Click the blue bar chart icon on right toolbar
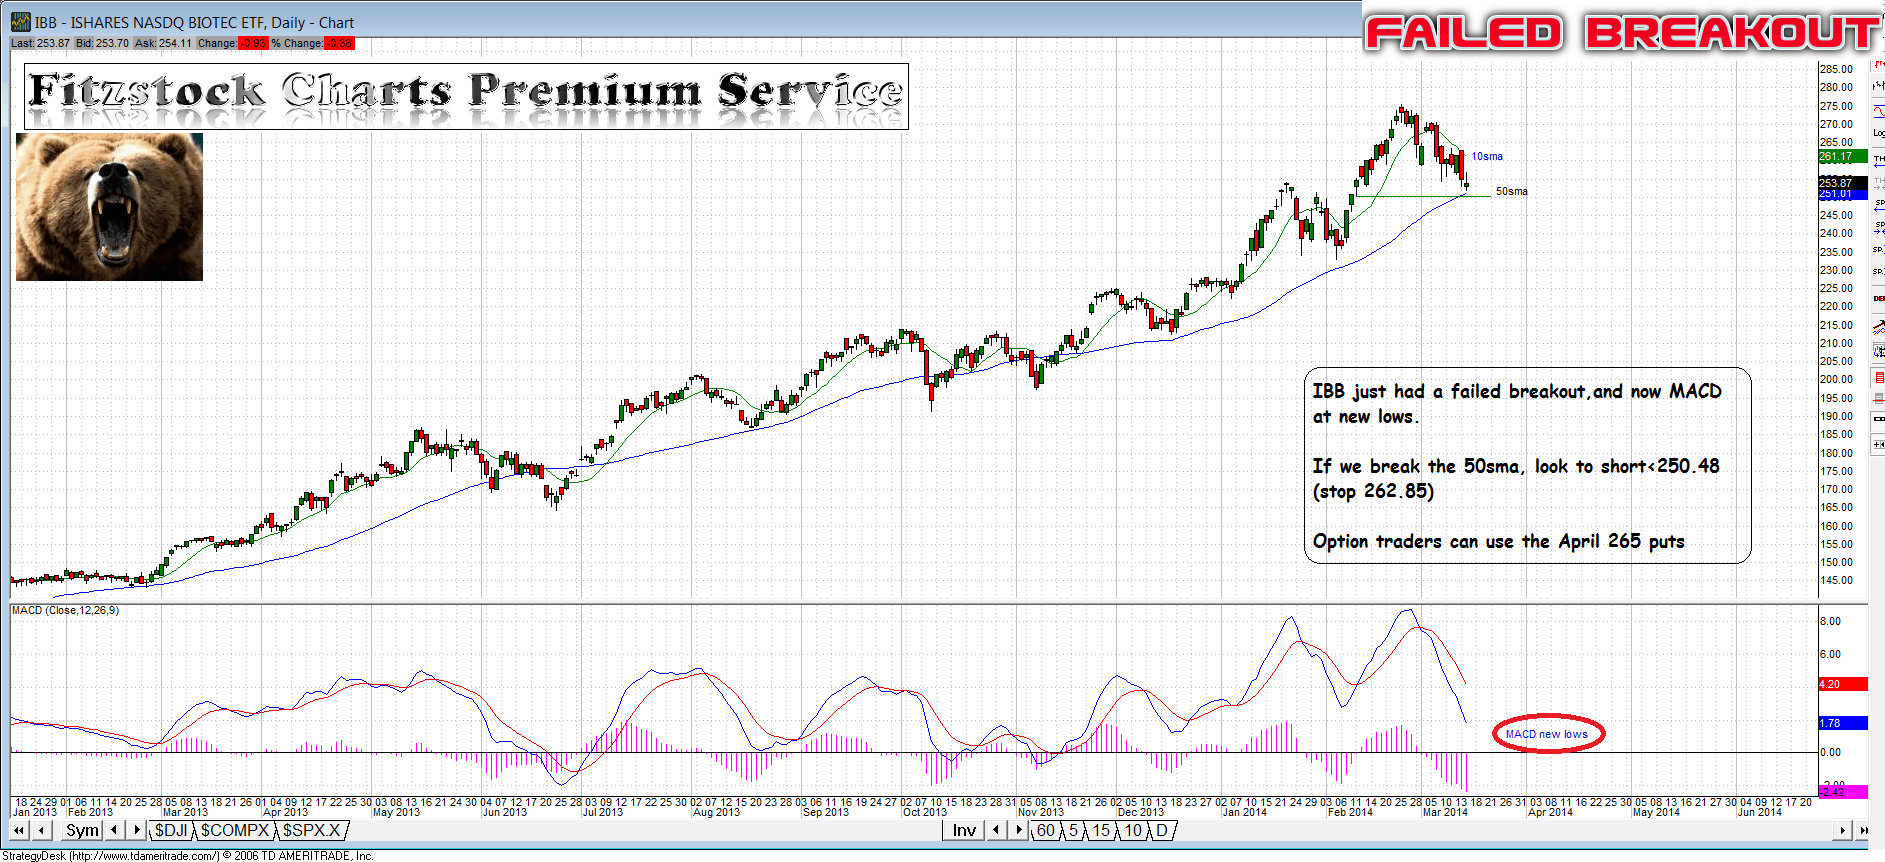1885x862 pixels. click(x=1878, y=85)
